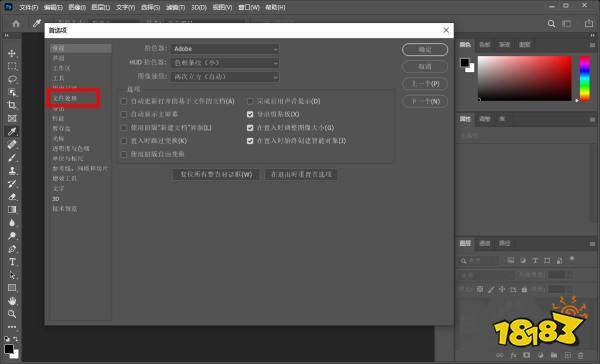Open the Color panel flyout menu

(x=592, y=45)
